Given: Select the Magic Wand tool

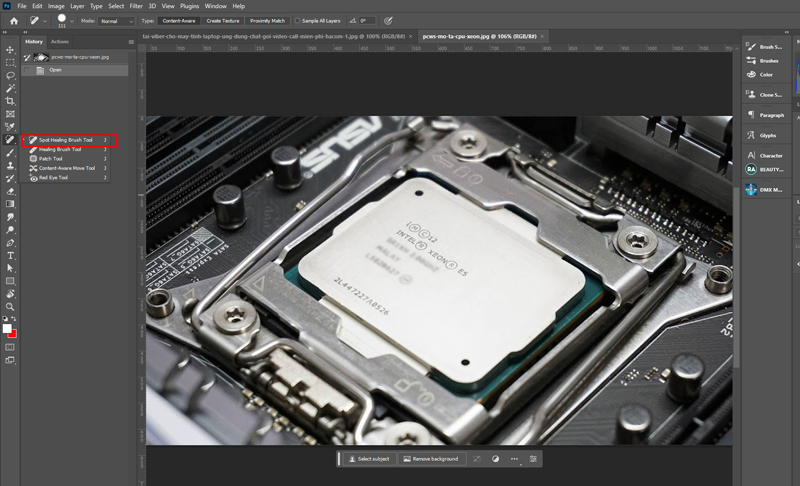Looking at the screenshot, I should pyautogui.click(x=10, y=88).
